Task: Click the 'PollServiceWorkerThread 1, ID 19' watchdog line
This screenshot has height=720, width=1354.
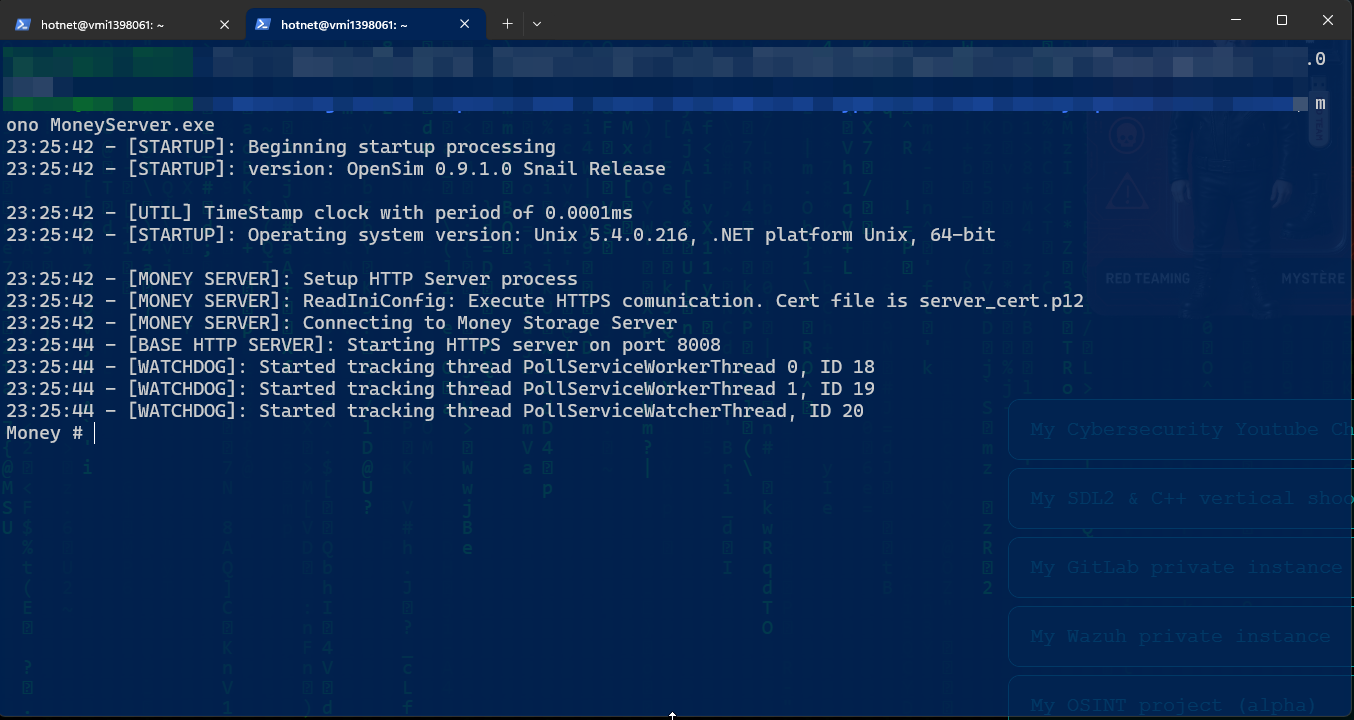Action: (440, 389)
